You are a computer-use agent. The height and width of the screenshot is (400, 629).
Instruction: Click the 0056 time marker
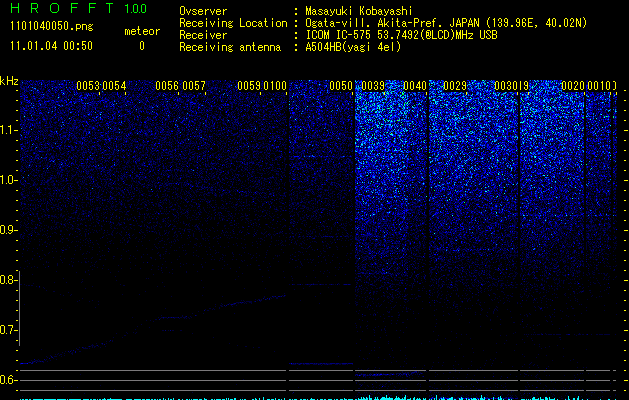pyautogui.click(x=167, y=86)
